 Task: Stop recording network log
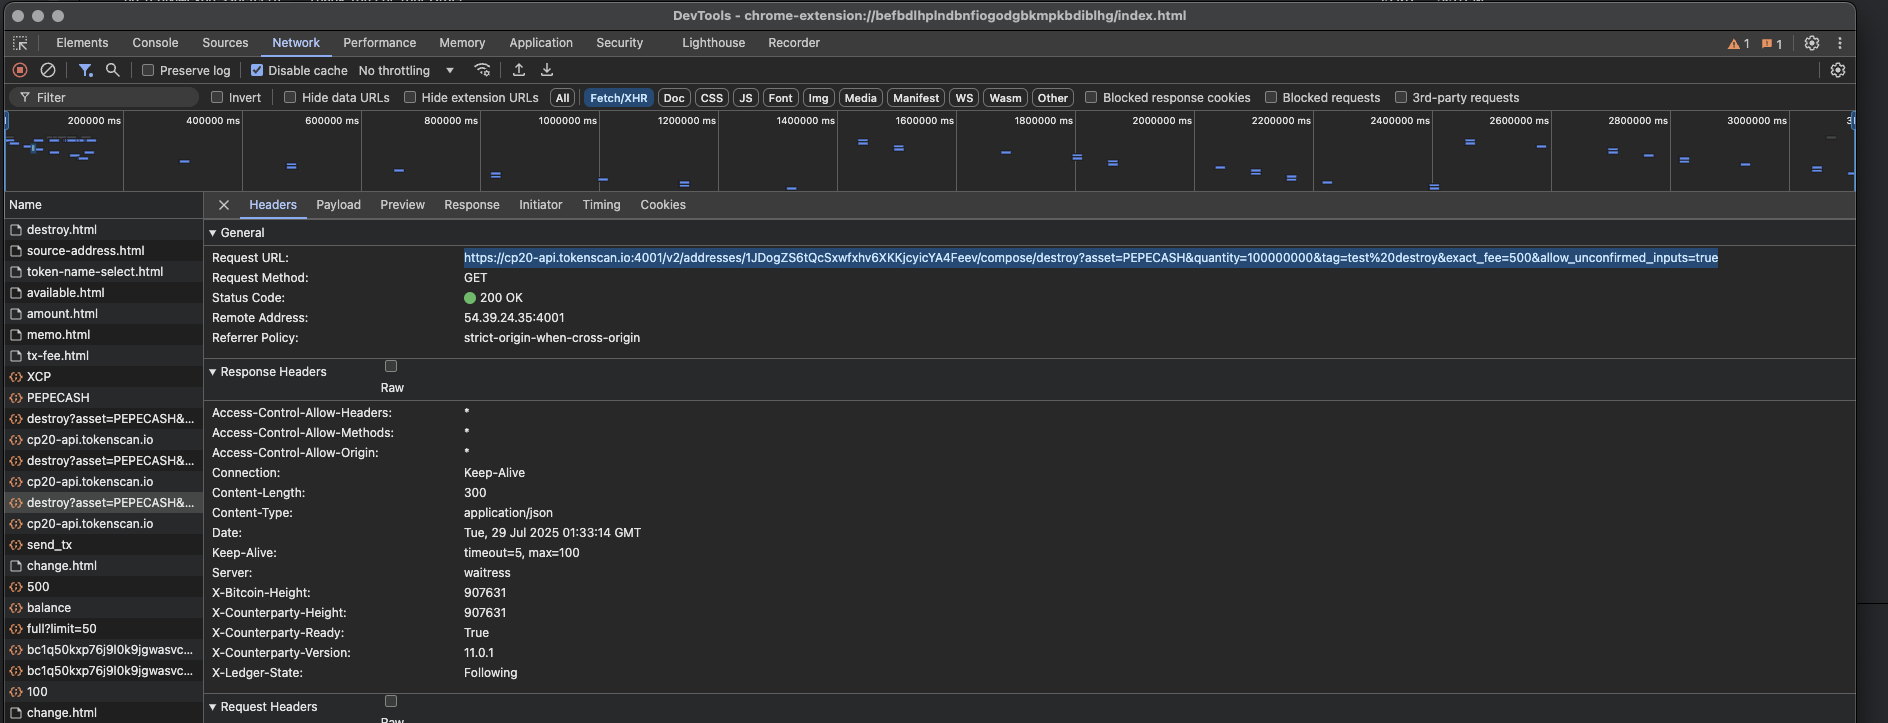(20, 70)
